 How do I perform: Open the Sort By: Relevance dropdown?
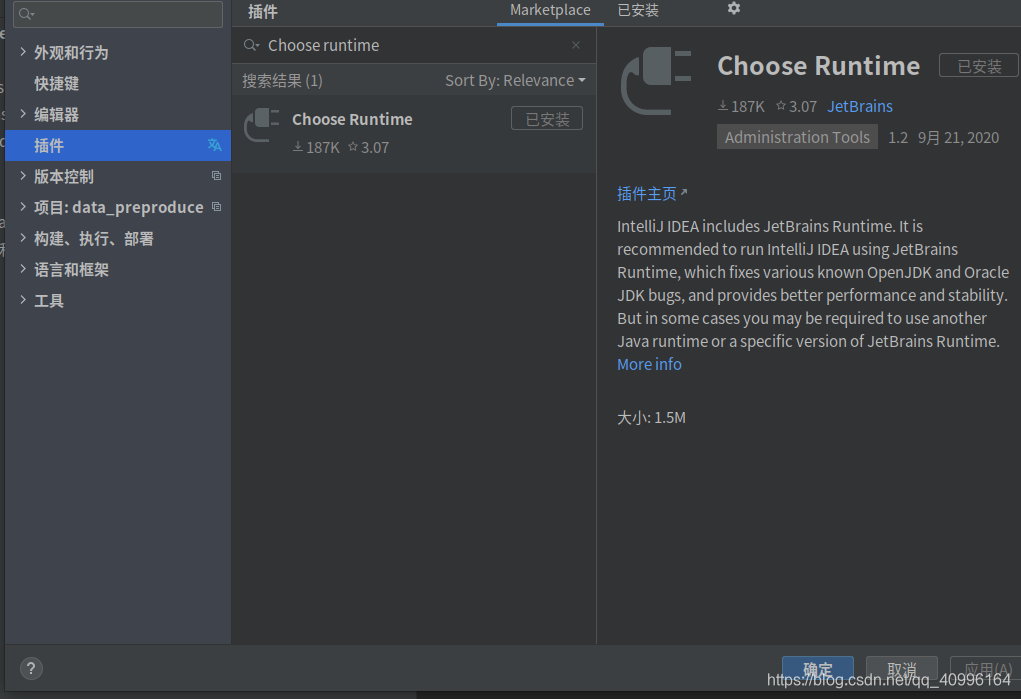click(515, 81)
